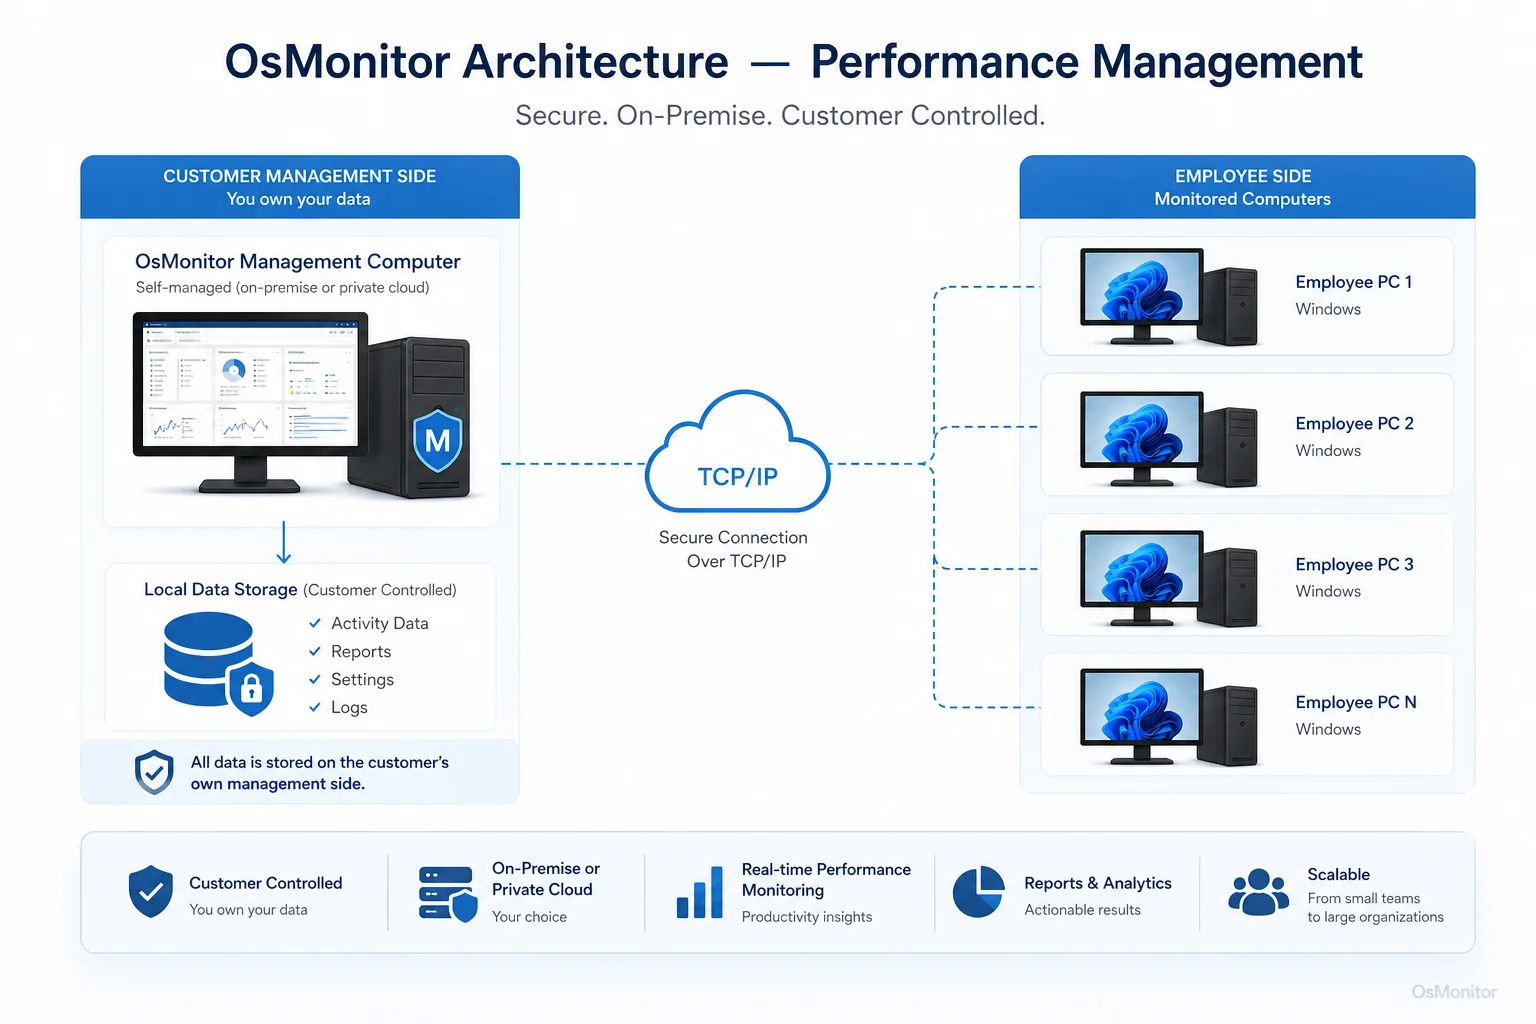The height and width of the screenshot is (1024, 1536).
Task: Click the TCP/IP cloud icon
Action: click(738, 451)
